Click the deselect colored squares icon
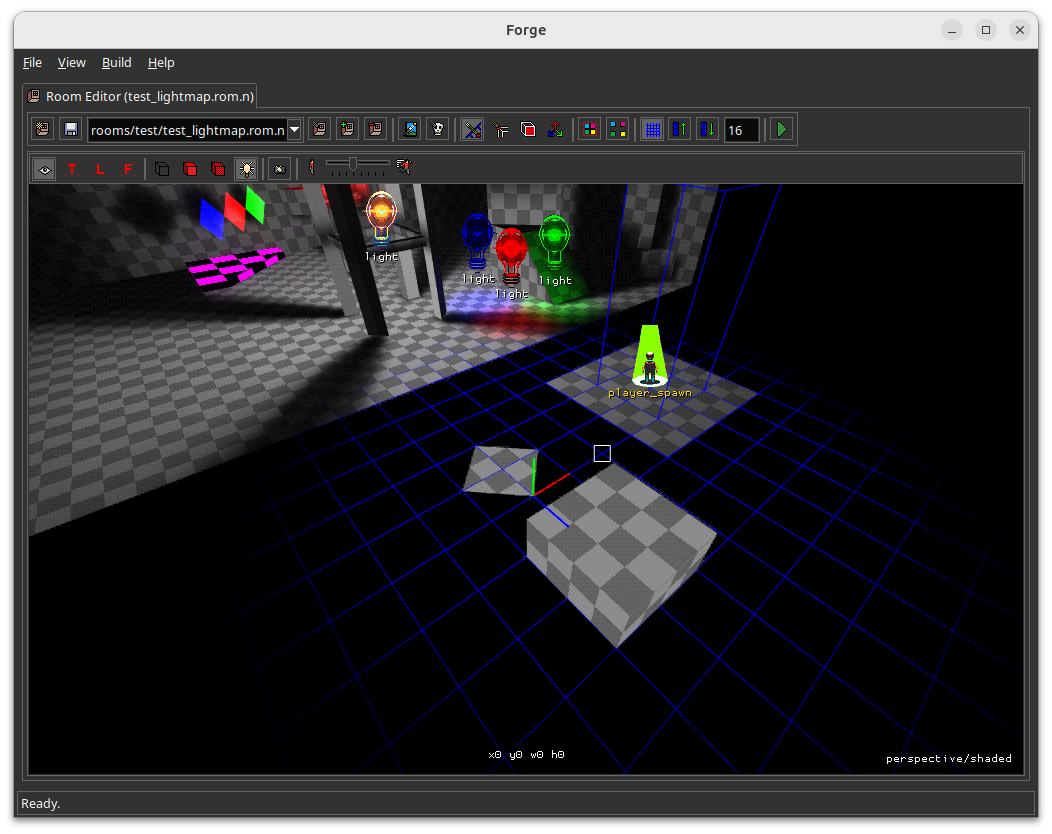This screenshot has height=834, width=1052. pos(617,129)
